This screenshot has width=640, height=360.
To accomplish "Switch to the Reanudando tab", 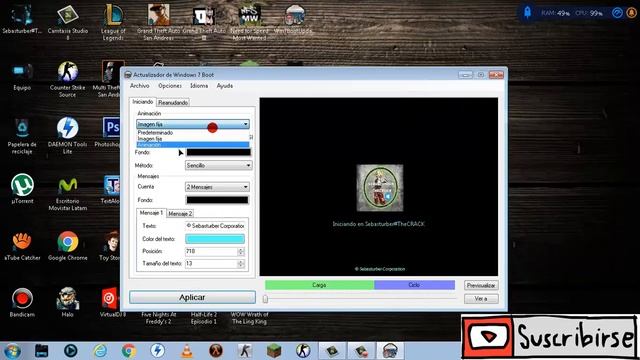I will [173, 102].
